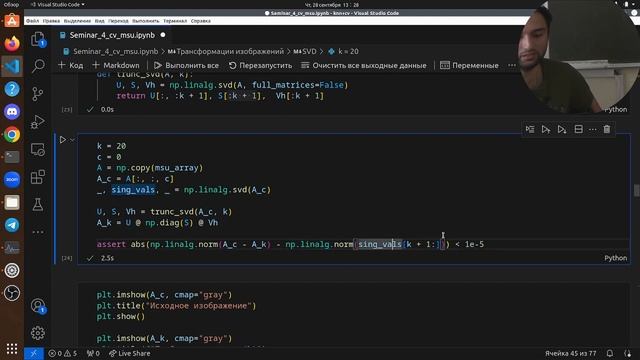Run by line in cell toolbar
Viewport: 640px width, 360px height.
(530, 129)
